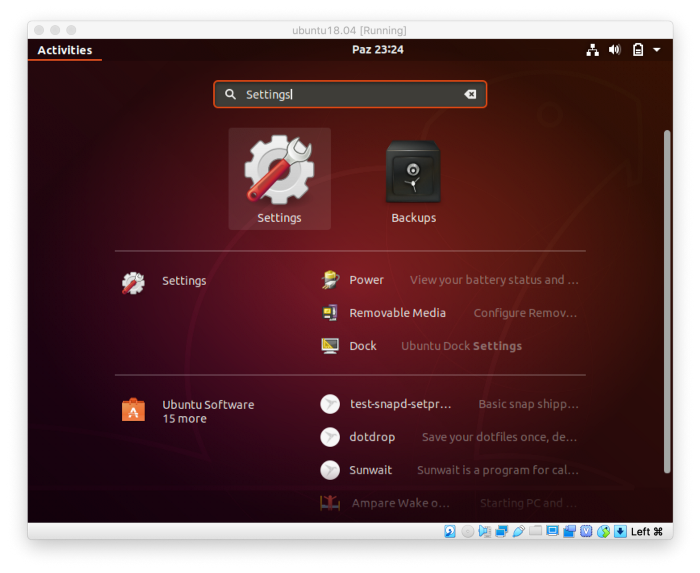700x573 pixels.
Task: Launch the Backups app
Action: (413, 179)
